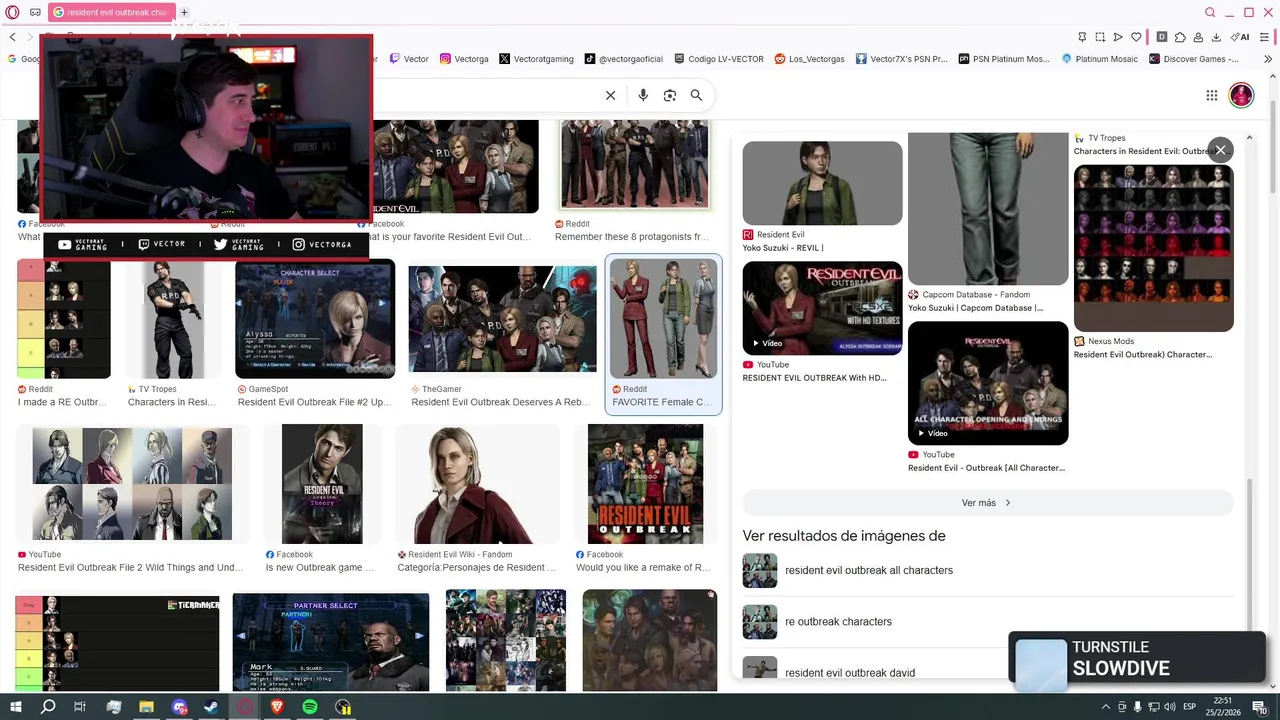Open the Vectorga Instagram bookmark
Image resolution: width=1280 pixels, height=720 pixels.
click(x=464, y=59)
